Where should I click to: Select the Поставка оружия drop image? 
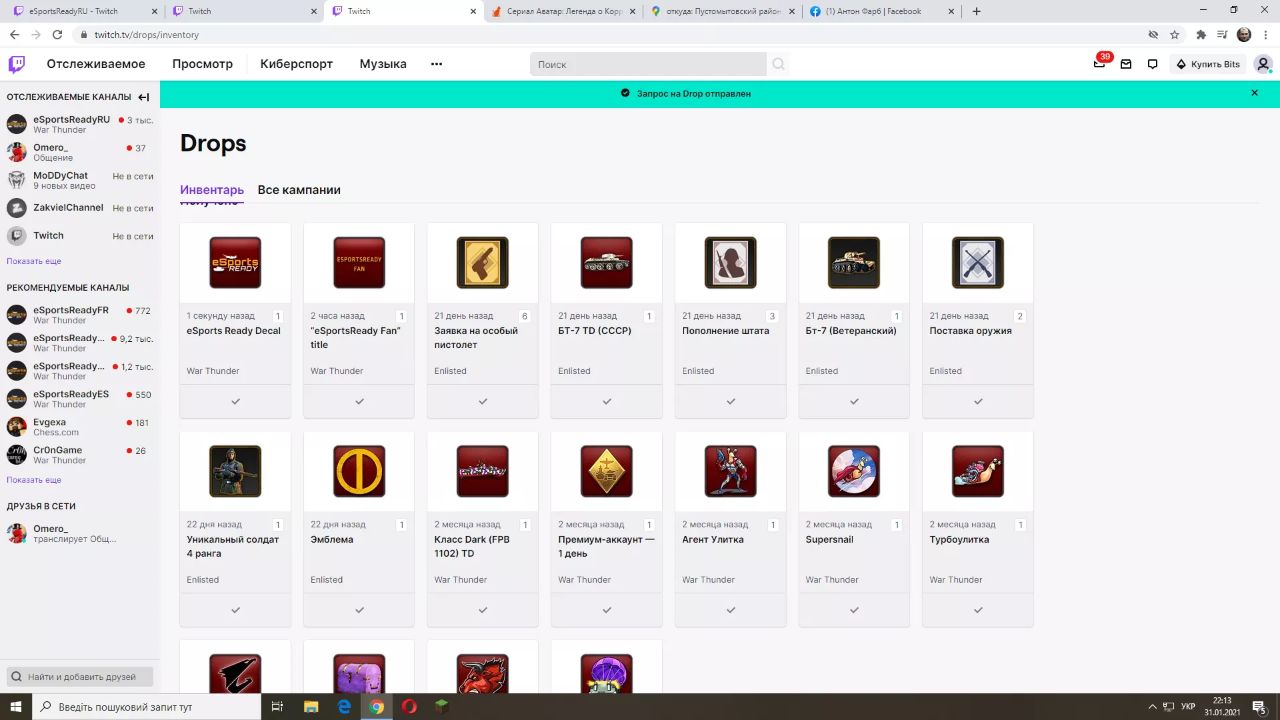pyautogui.click(x=978, y=262)
